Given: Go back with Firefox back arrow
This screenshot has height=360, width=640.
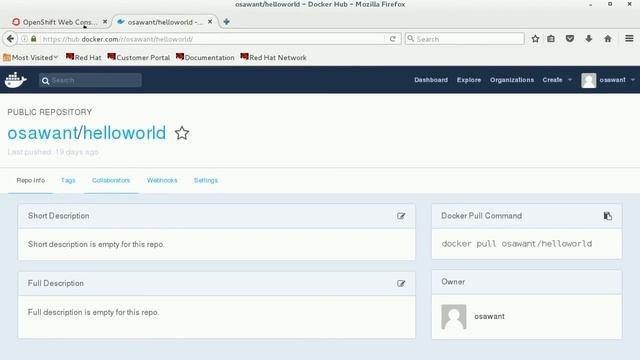Looking at the screenshot, I should 10,39.
